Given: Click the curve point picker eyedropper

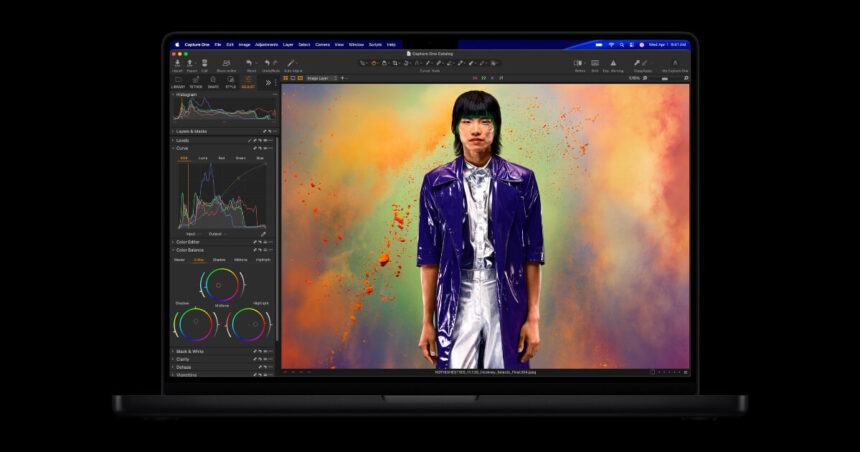Looking at the screenshot, I should point(263,234).
